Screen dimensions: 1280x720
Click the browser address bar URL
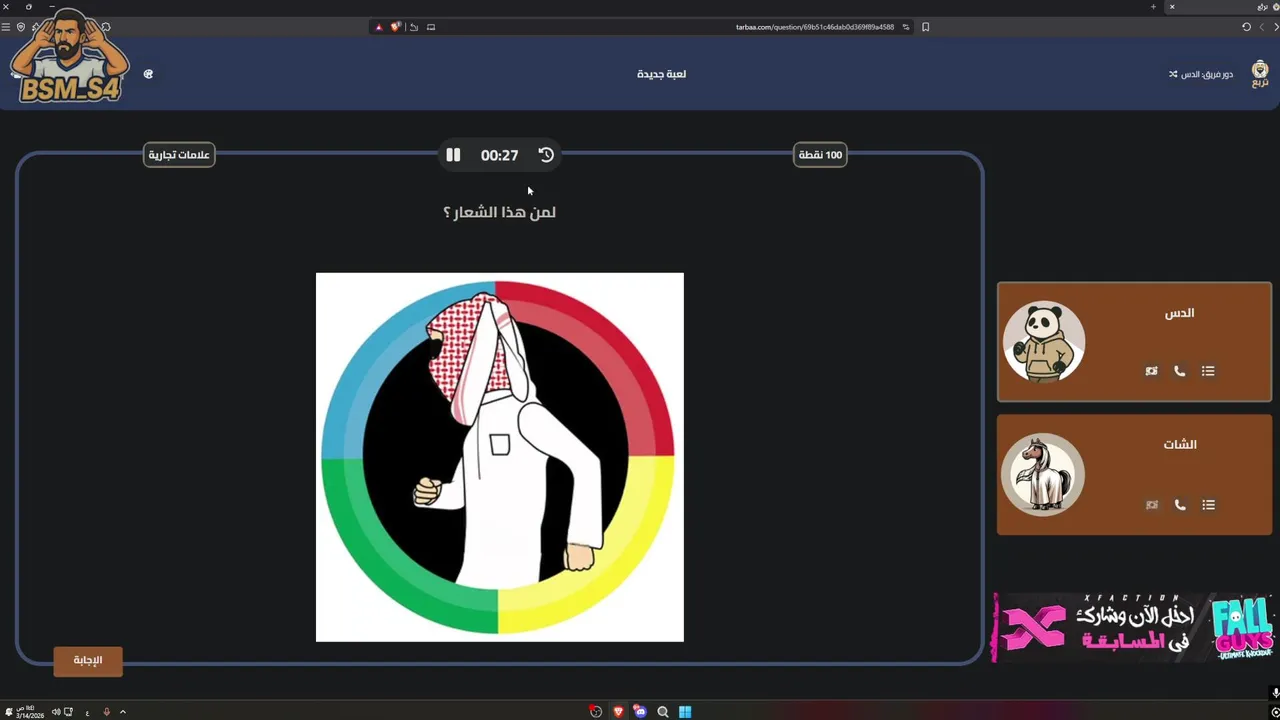click(x=814, y=27)
